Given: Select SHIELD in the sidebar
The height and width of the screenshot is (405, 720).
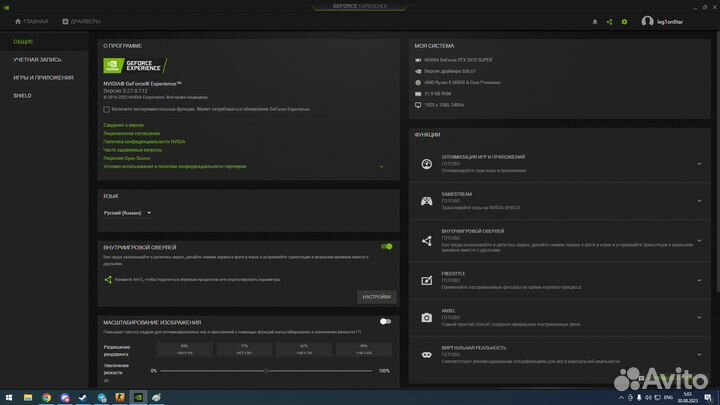Looking at the screenshot, I should pyautogui.click(x=22, y=96).
